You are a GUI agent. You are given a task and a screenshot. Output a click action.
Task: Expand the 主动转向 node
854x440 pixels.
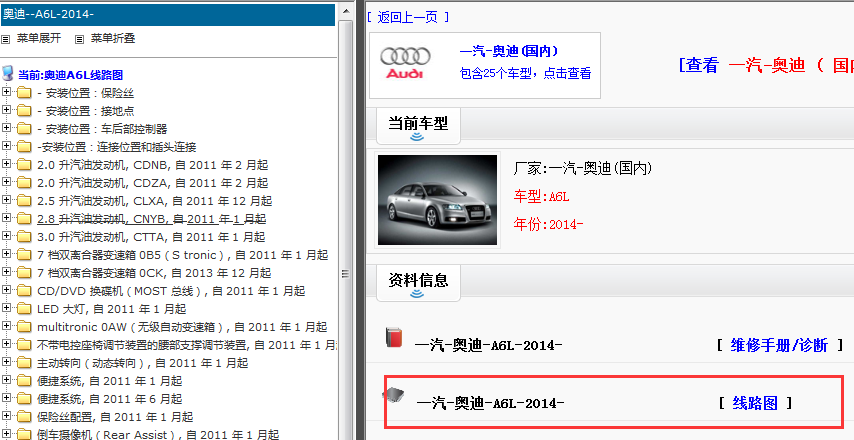(x=7, y=362)
